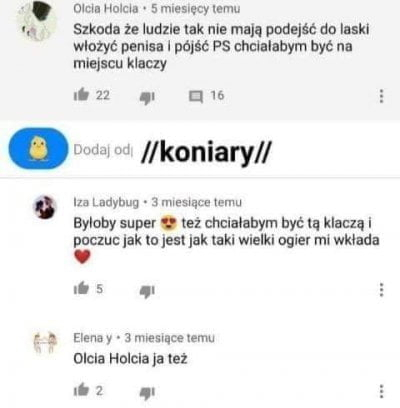Viewport: 400px width, 408px height.
Task: Click Iza Ladybug's profile avatar
Action: point(45,207)
